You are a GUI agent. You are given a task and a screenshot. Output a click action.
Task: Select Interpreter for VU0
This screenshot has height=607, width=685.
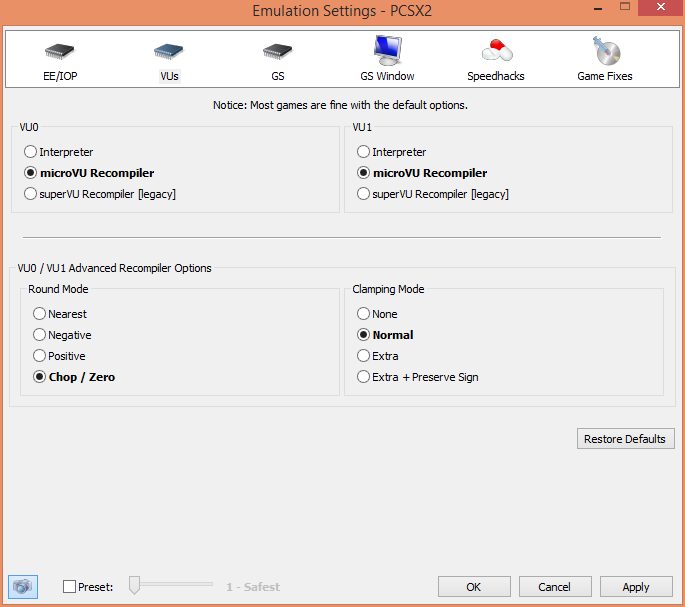point(31,152)
